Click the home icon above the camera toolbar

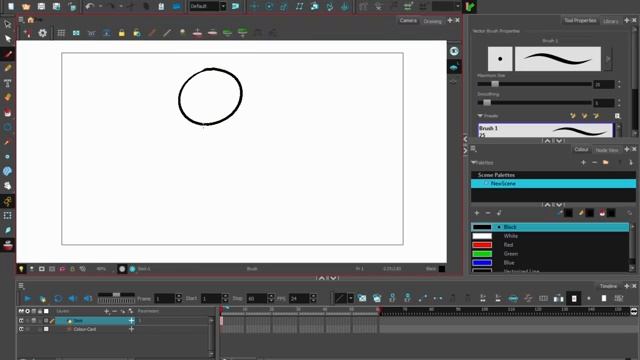pyautogui.click(x=31, y=20)
